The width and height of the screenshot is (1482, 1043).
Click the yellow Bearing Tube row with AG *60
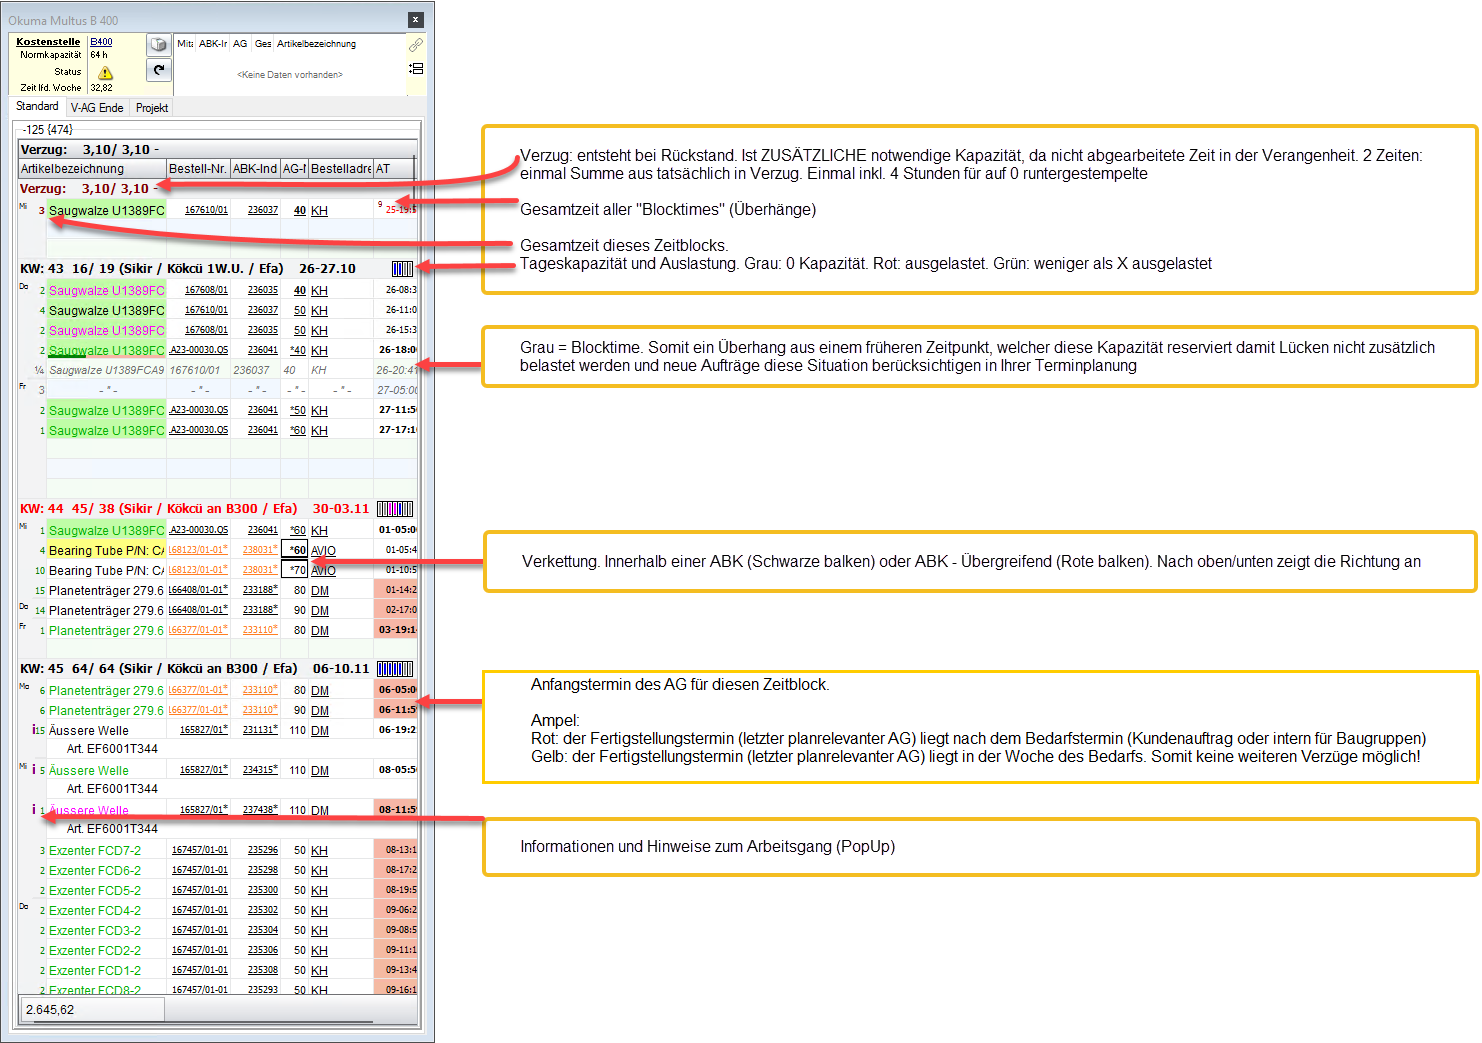(x=217, y=550)
